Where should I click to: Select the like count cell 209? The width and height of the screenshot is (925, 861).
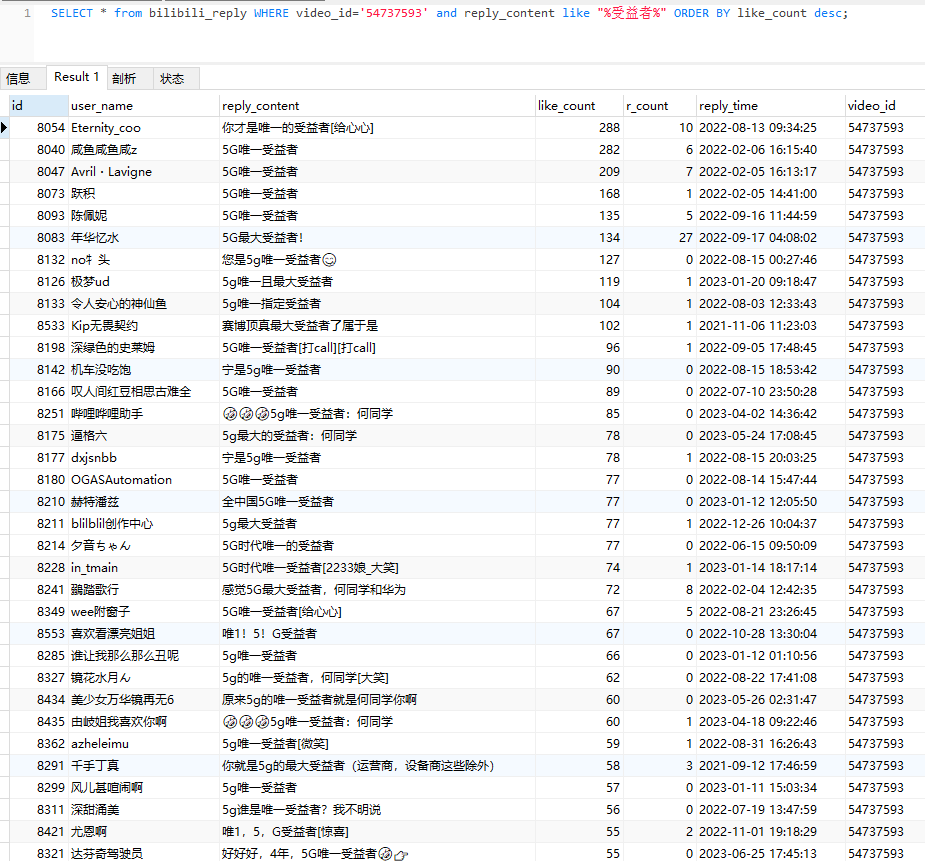579,172
